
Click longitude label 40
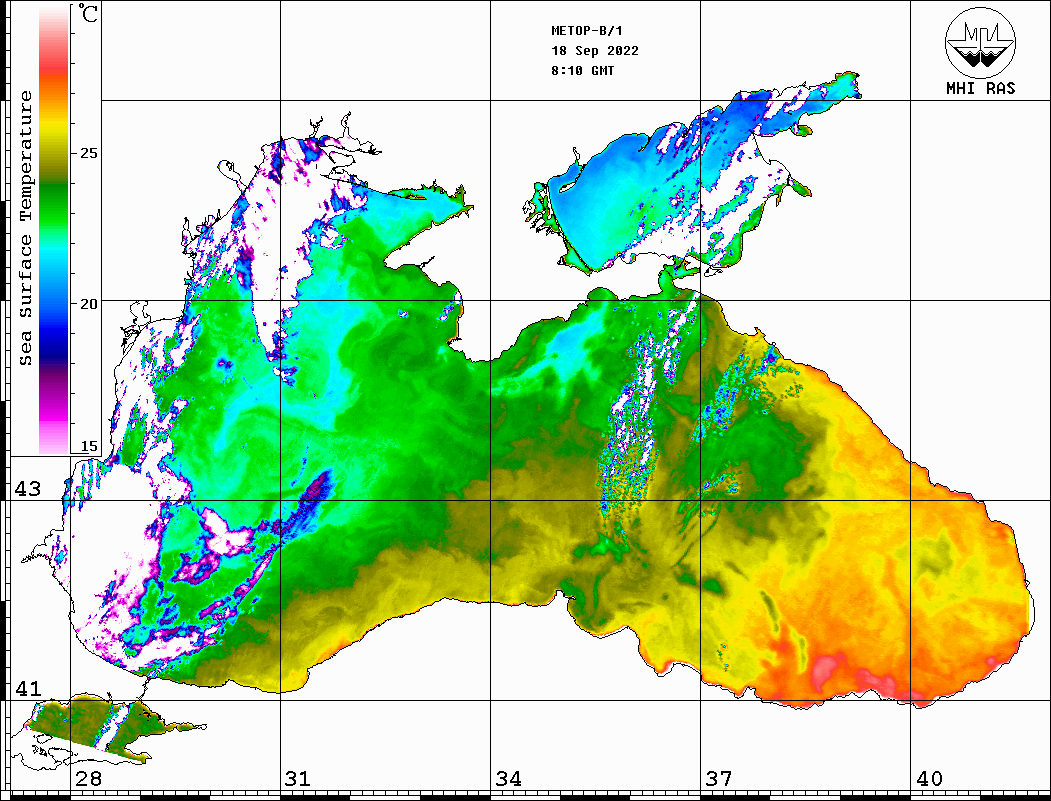[x=929, y=778]
